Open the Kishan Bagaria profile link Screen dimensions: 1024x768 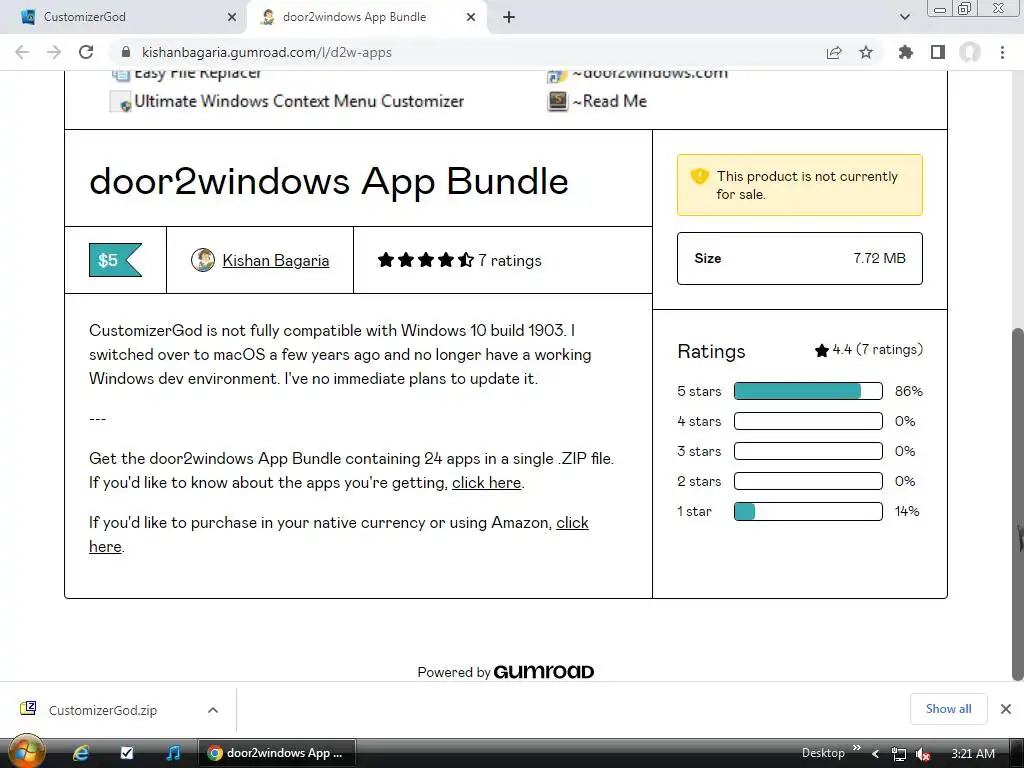[x=276, y=261]
